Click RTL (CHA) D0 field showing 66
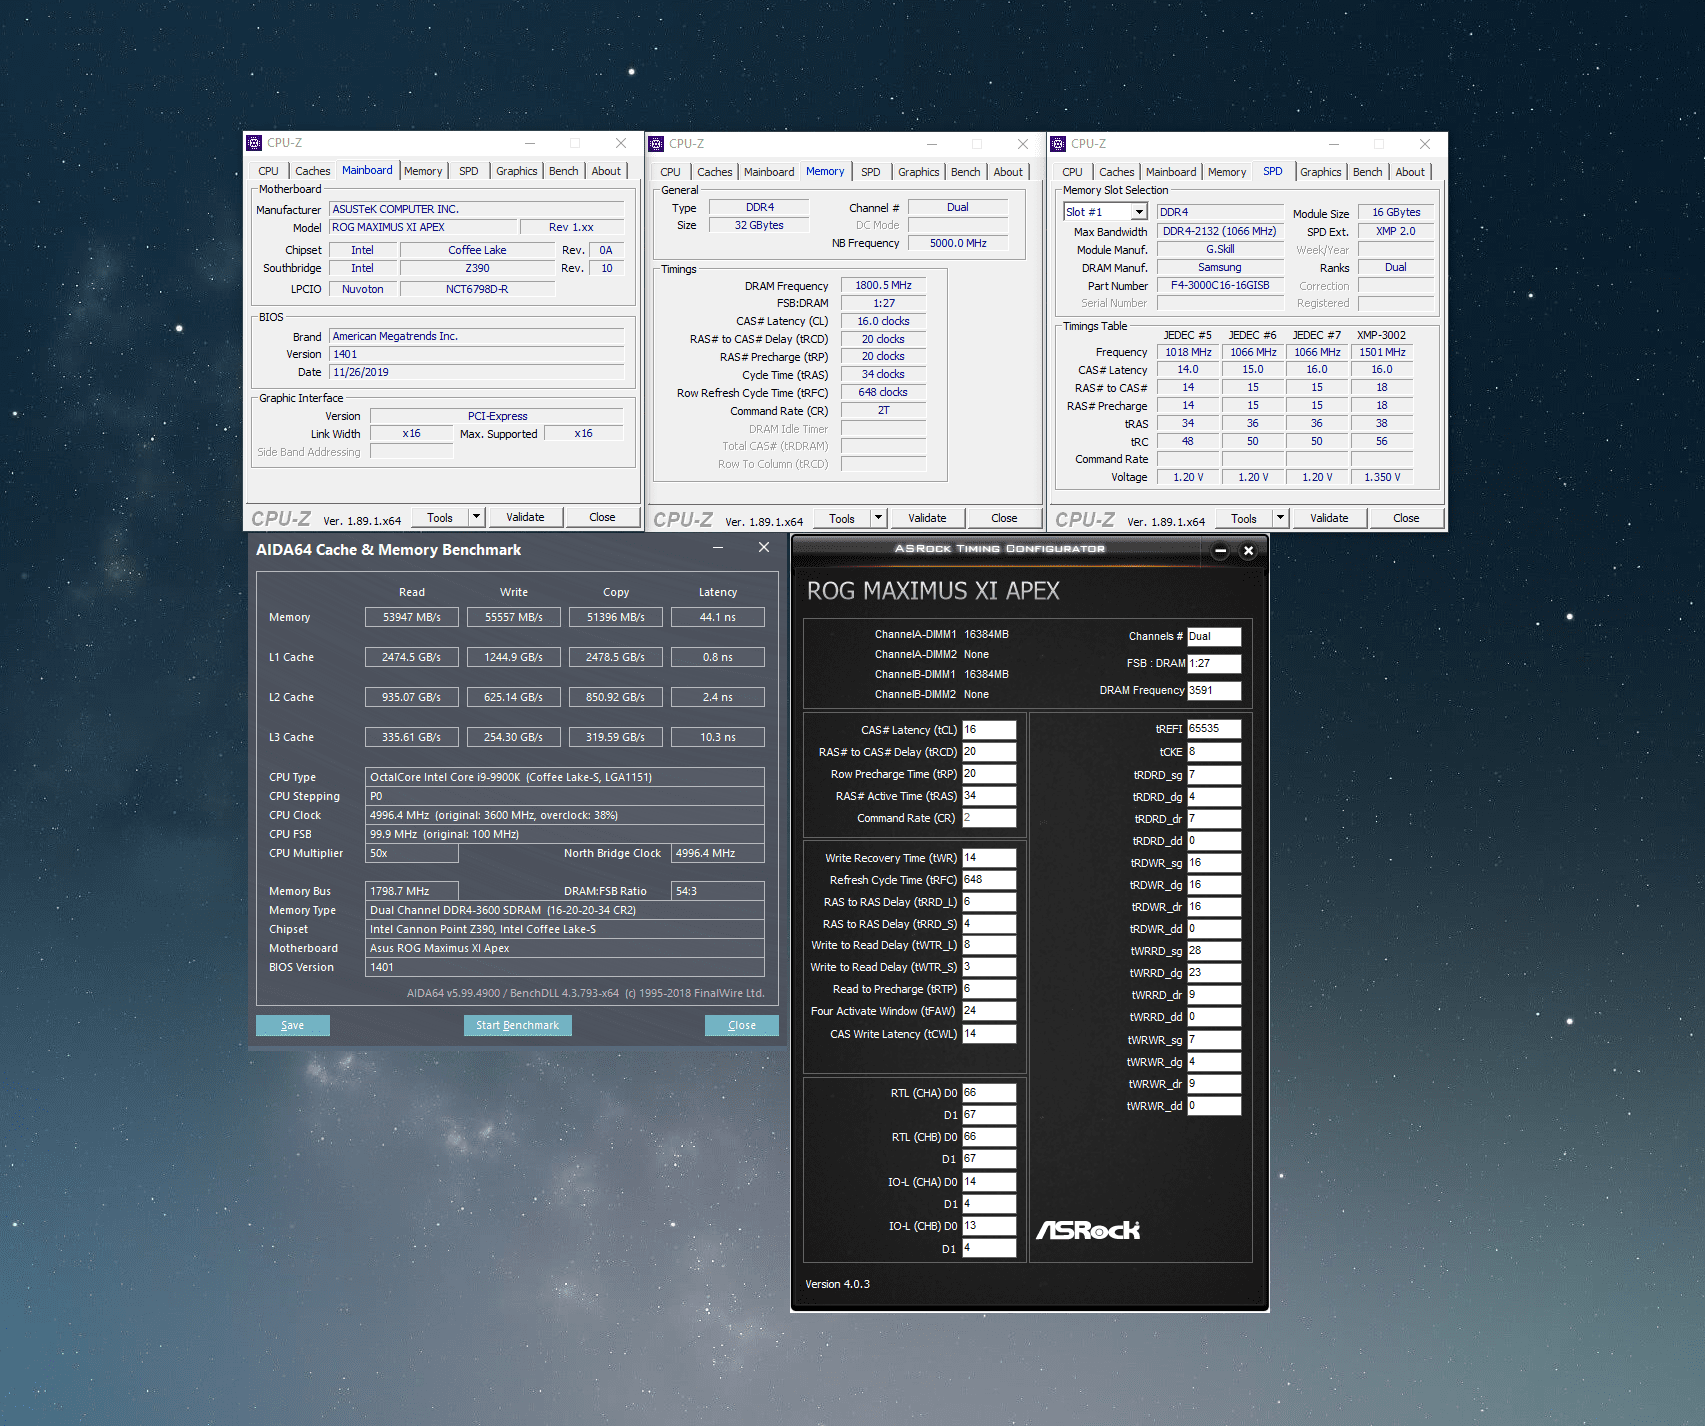 989,1093
